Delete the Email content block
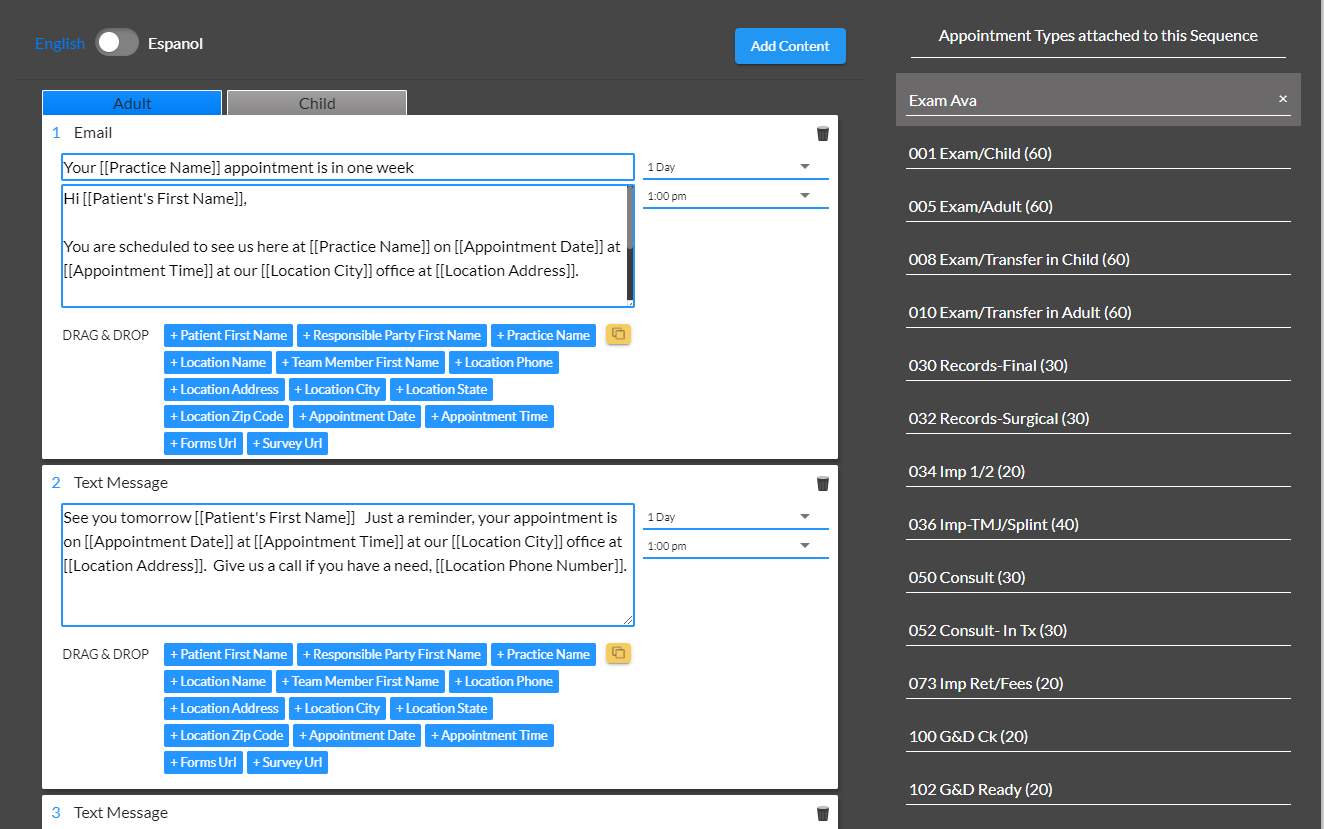The height and width of the screenshot is (829, 1324). point(822,133)
